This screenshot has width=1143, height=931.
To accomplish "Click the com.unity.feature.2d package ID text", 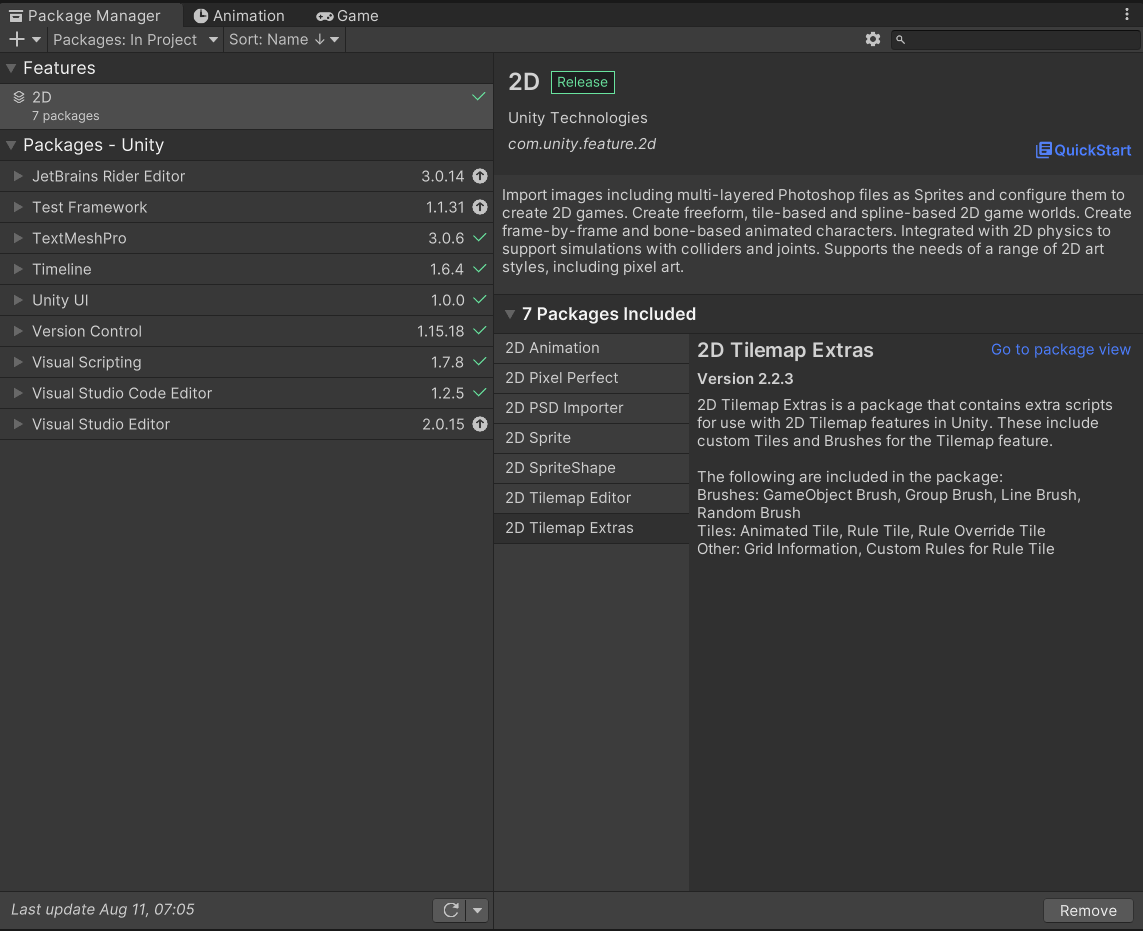I will pyautogui.click(x=582, y=144).
